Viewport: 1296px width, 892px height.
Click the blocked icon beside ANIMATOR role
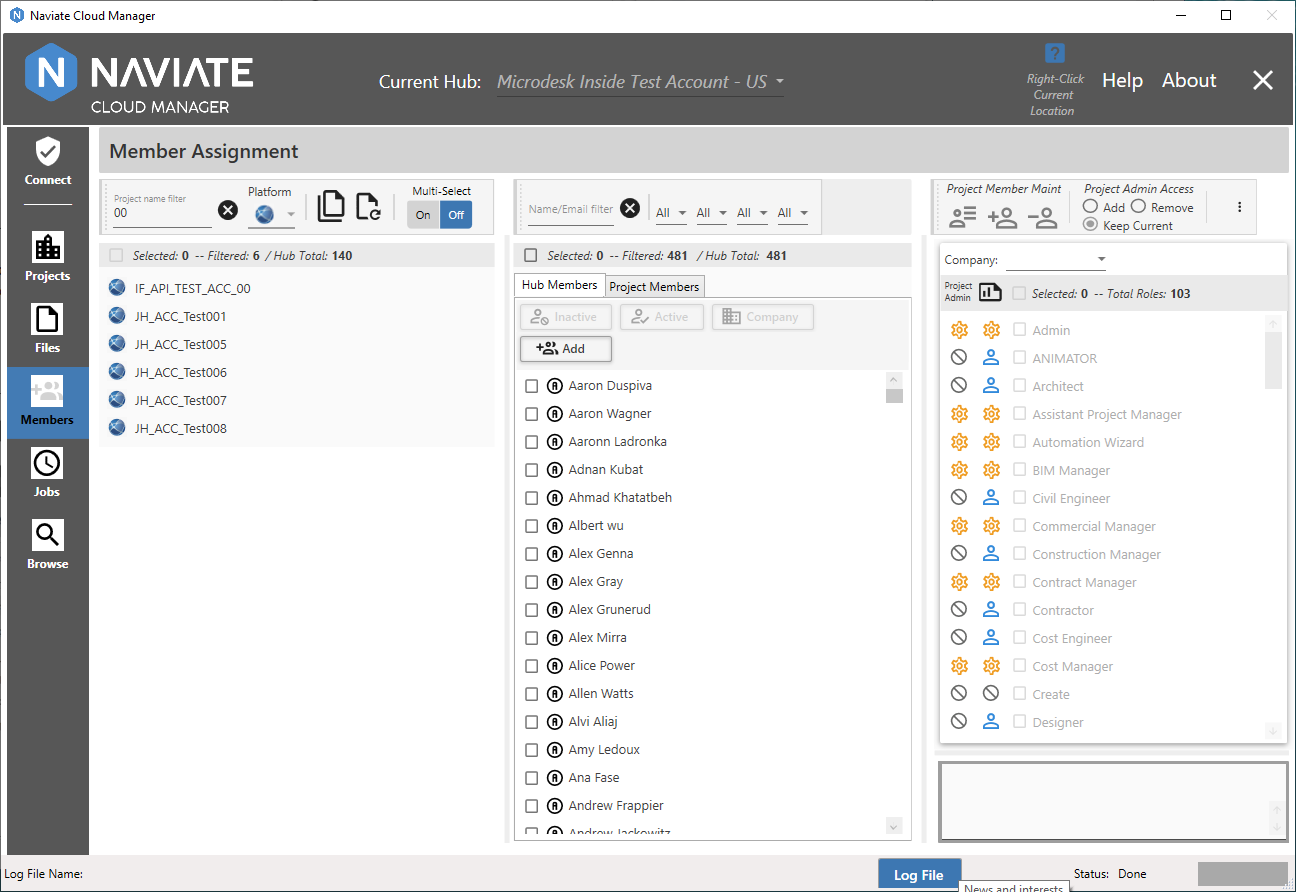pos(959,358)
